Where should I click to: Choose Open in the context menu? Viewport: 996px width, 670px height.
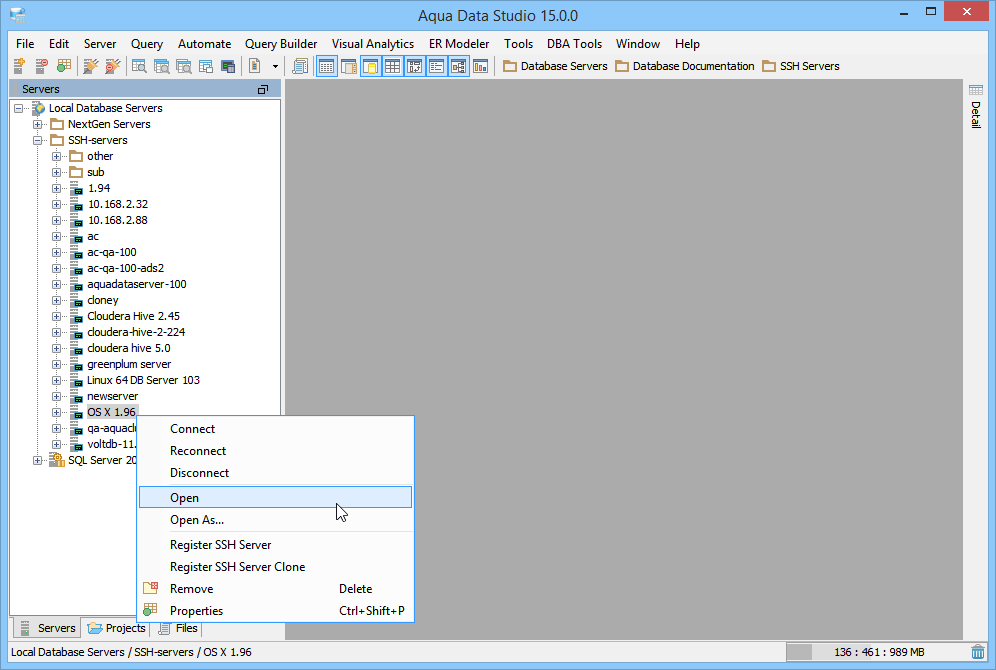click(x=276, y=497)
